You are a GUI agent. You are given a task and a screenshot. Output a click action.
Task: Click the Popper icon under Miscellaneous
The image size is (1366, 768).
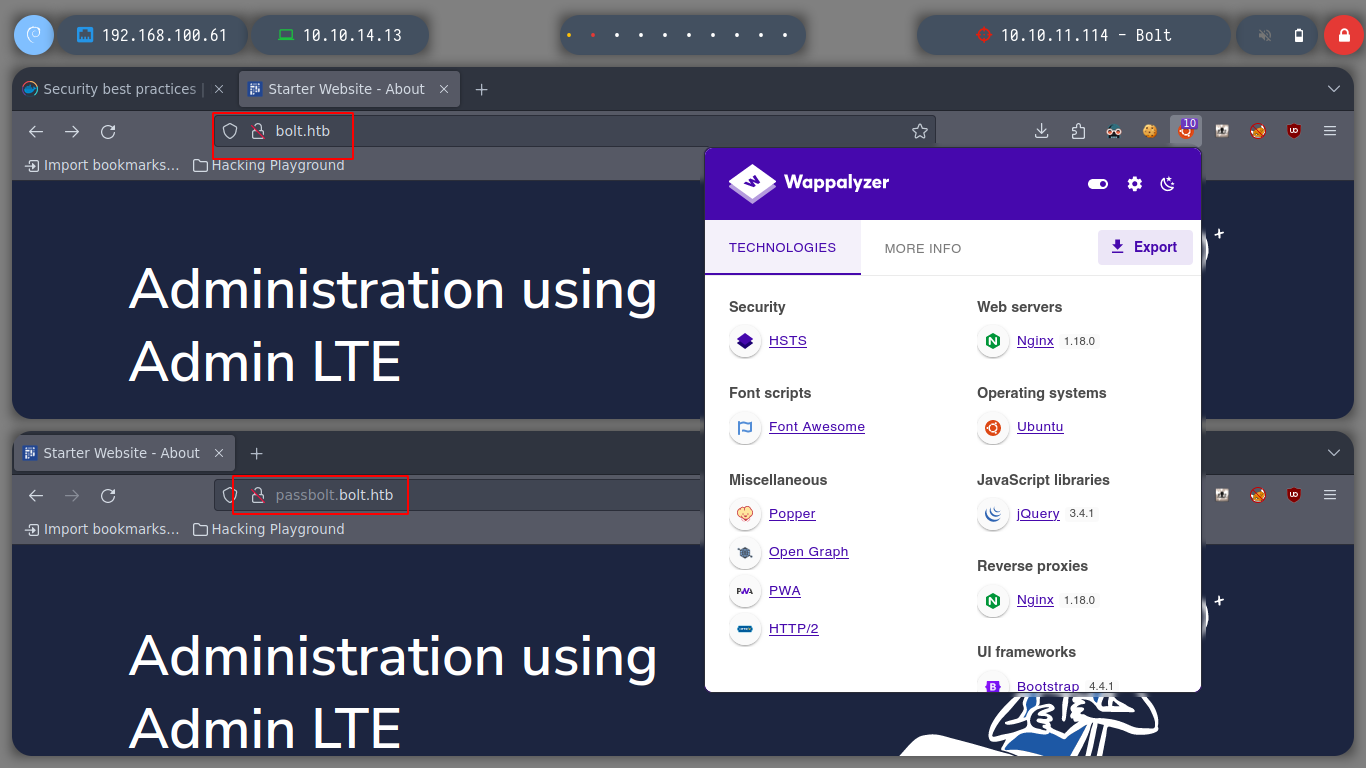pos(745,514)
